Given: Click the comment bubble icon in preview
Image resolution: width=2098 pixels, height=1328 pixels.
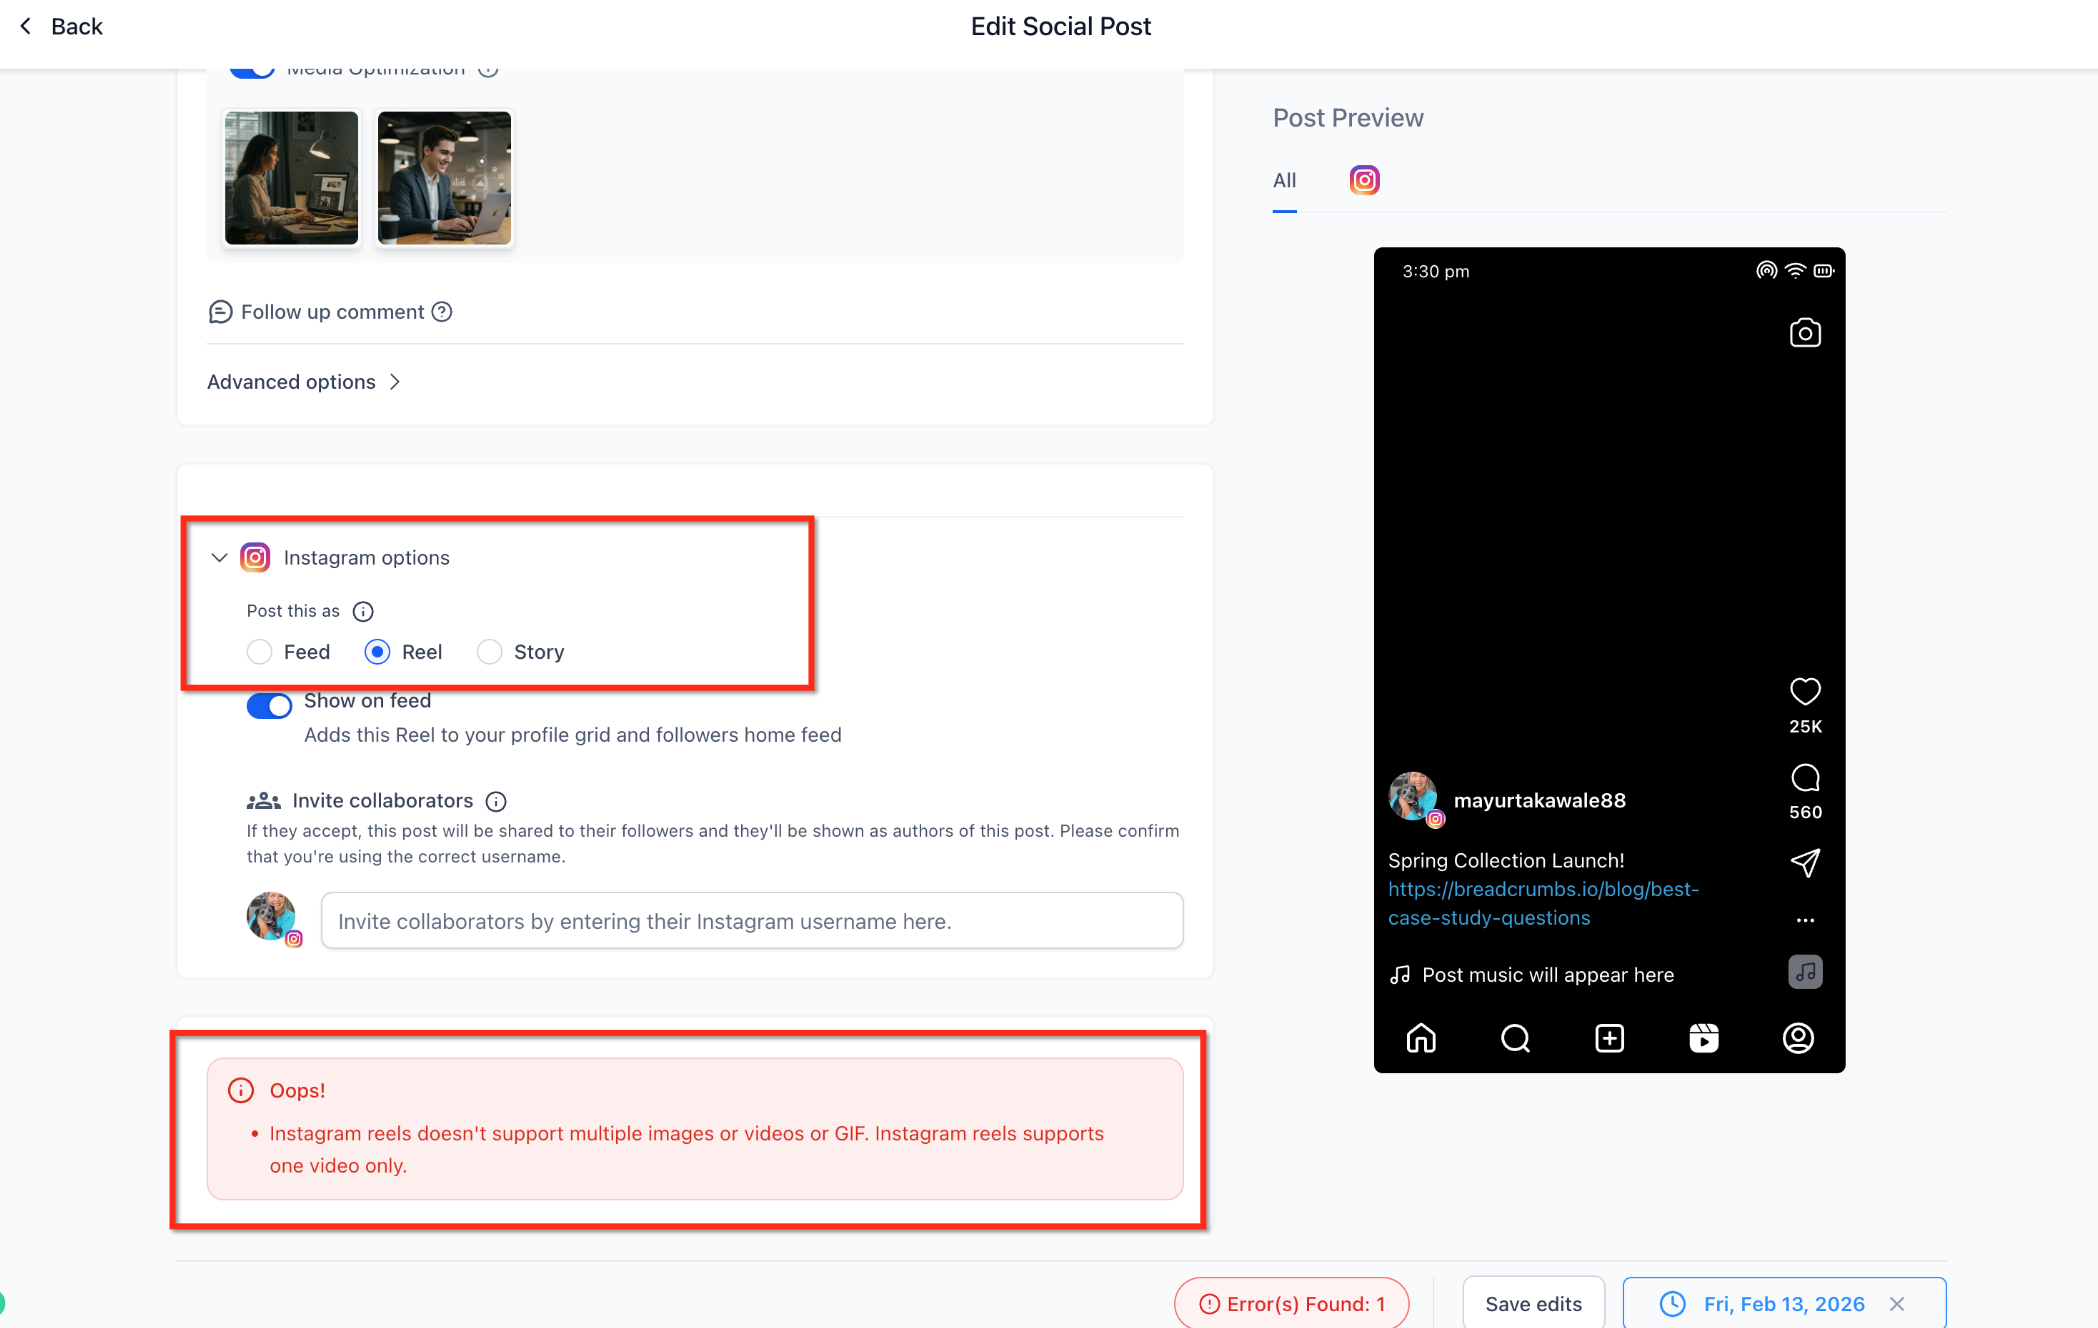Looking at the screenshot, I should (1804, 778).
